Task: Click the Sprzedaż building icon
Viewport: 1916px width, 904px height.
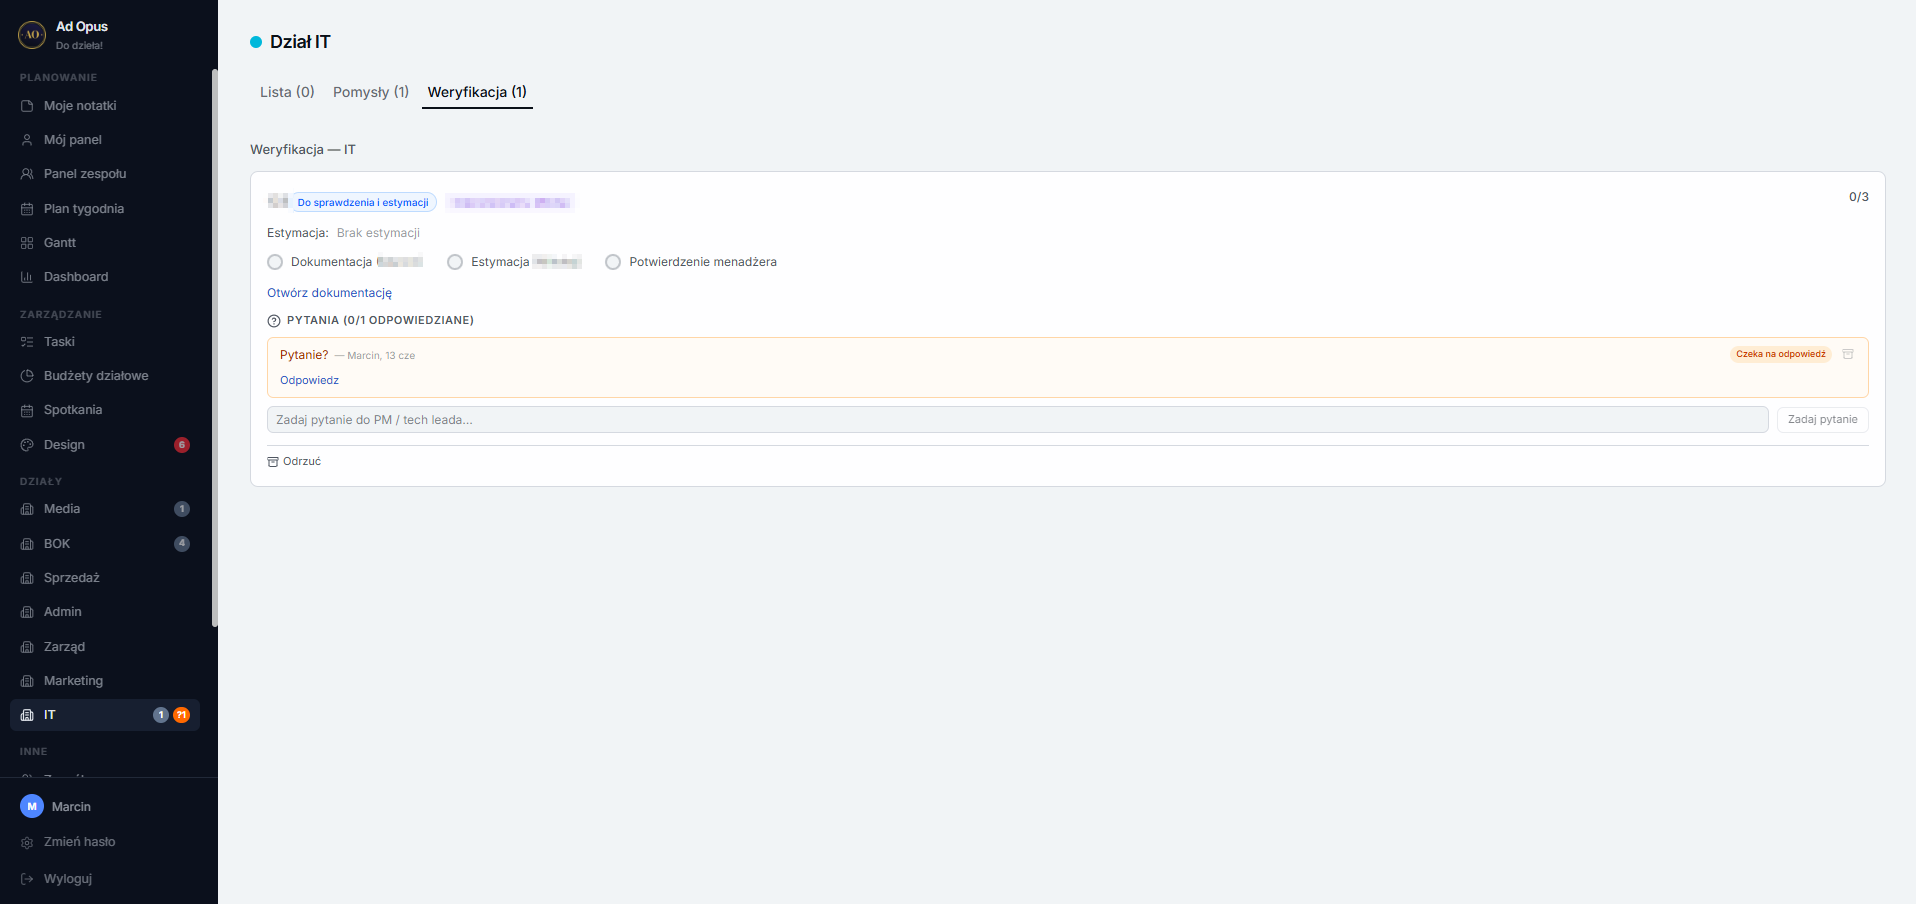Action: (x=27, y=578)
